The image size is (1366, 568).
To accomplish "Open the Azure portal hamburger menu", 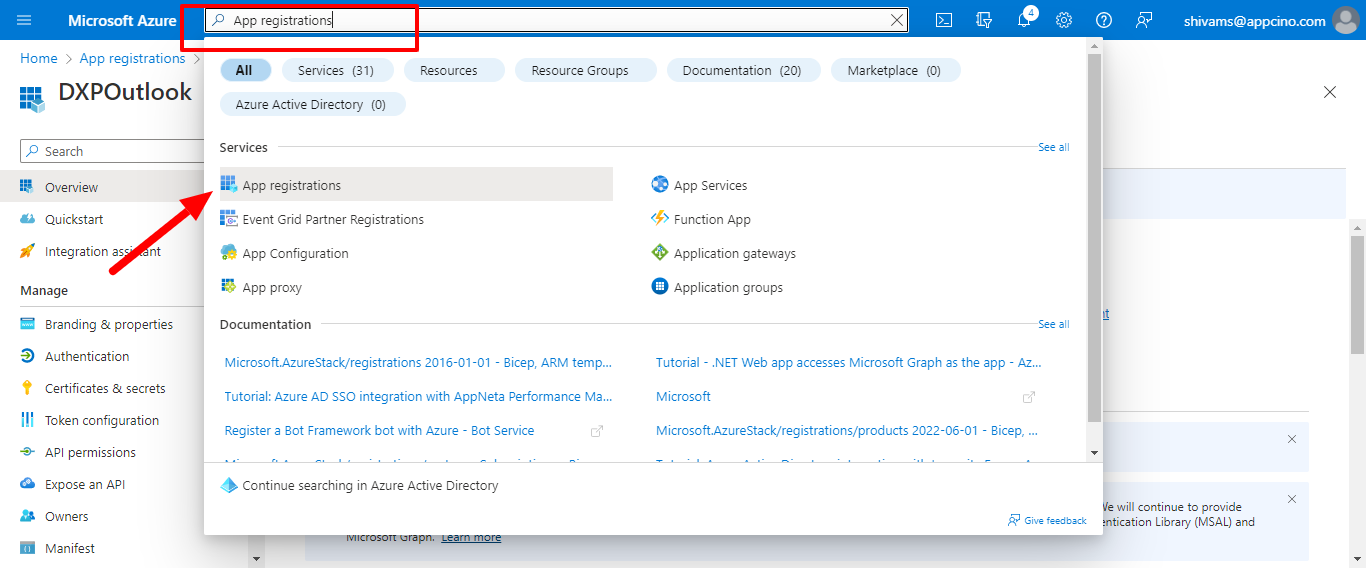I will 25,20.
